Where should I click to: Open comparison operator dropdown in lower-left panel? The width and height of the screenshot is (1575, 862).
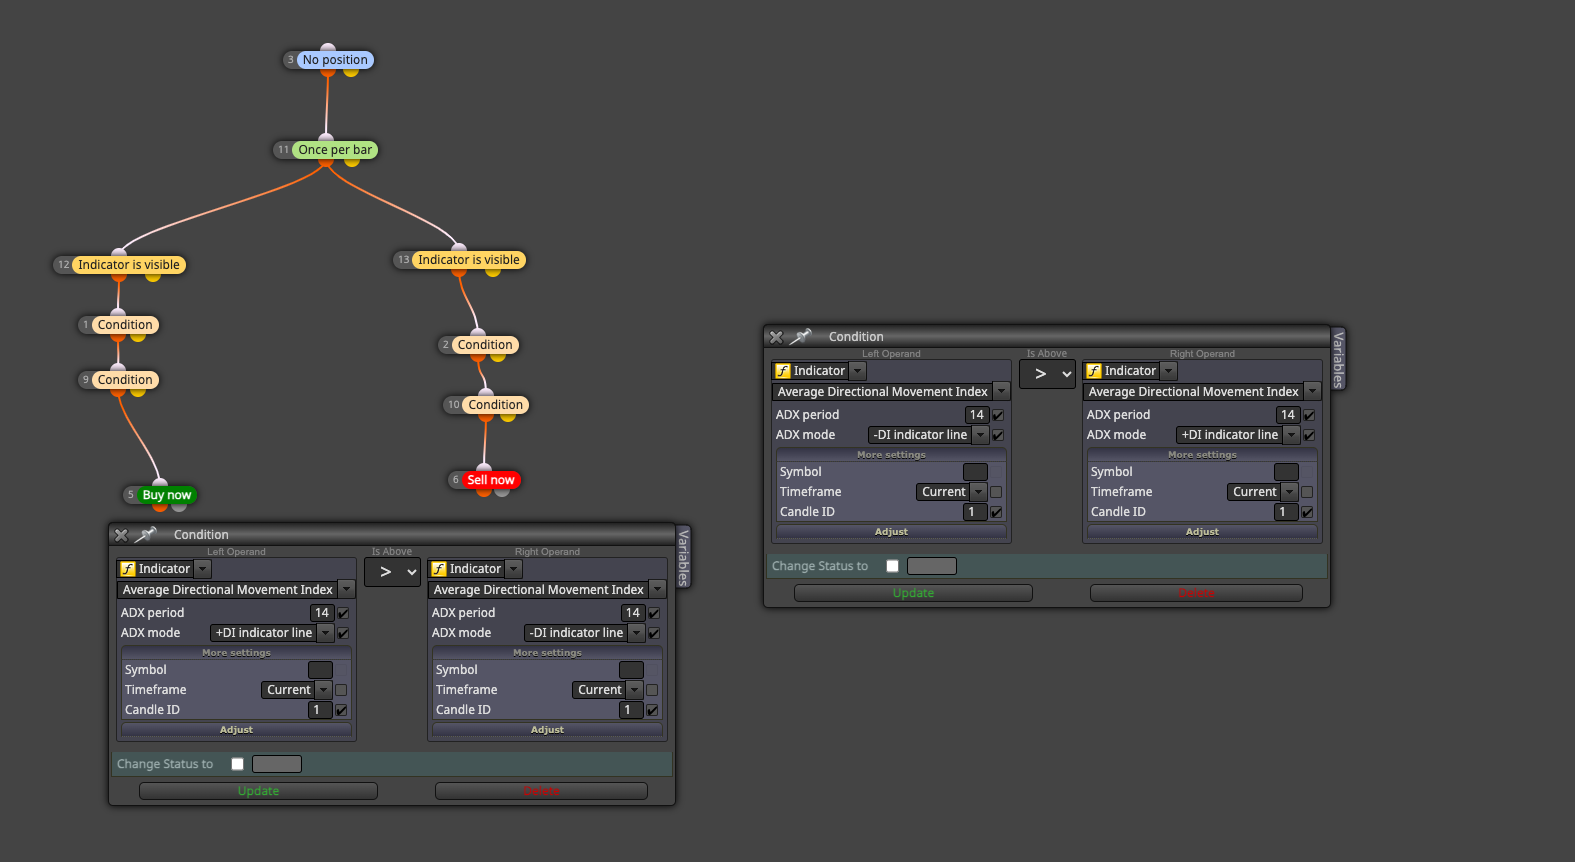[392, 572]
